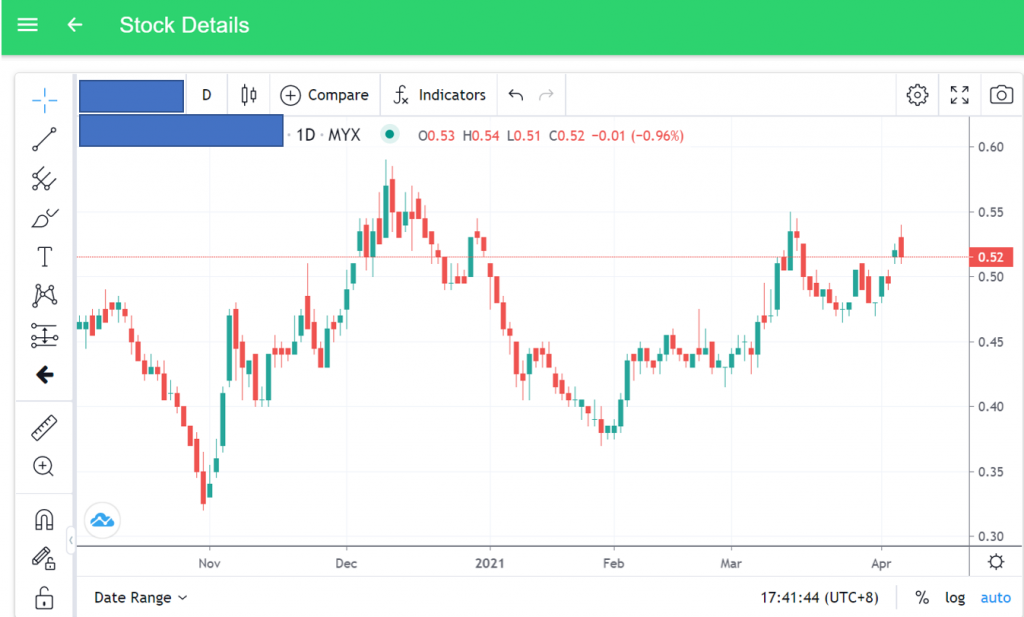Open the D timeframe interval selector

point(207,95)
